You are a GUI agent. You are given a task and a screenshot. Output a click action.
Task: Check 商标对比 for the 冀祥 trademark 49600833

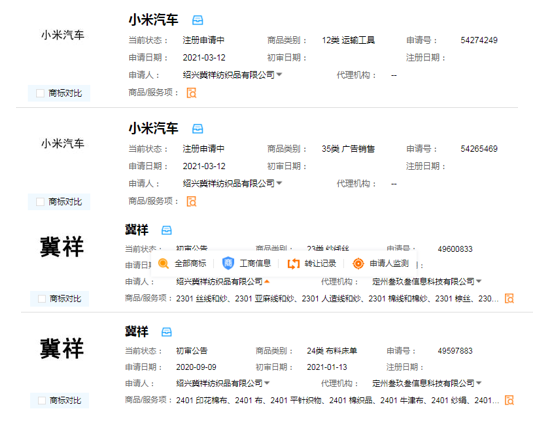point(42,299)
